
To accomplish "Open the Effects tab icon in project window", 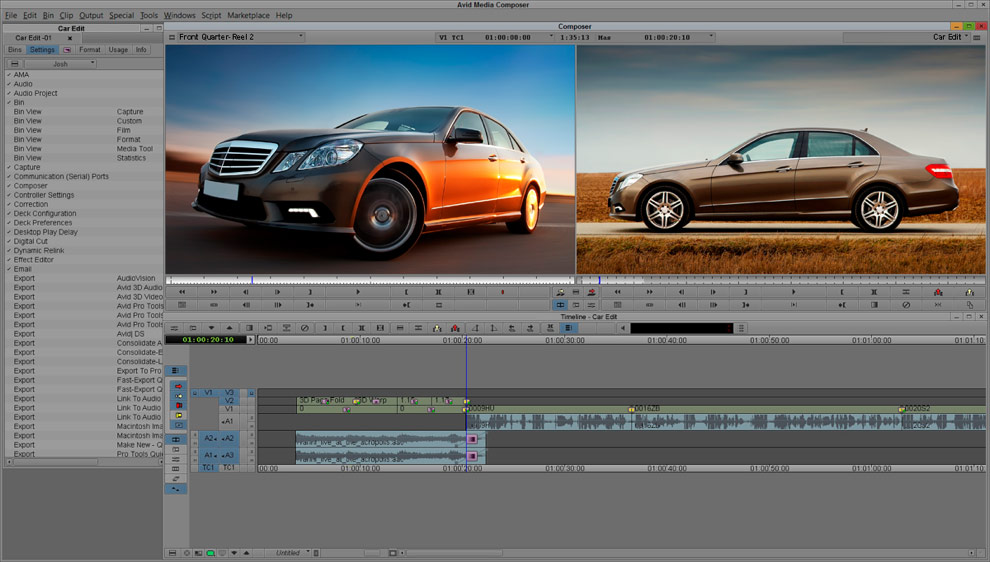I will coord(67,49).
